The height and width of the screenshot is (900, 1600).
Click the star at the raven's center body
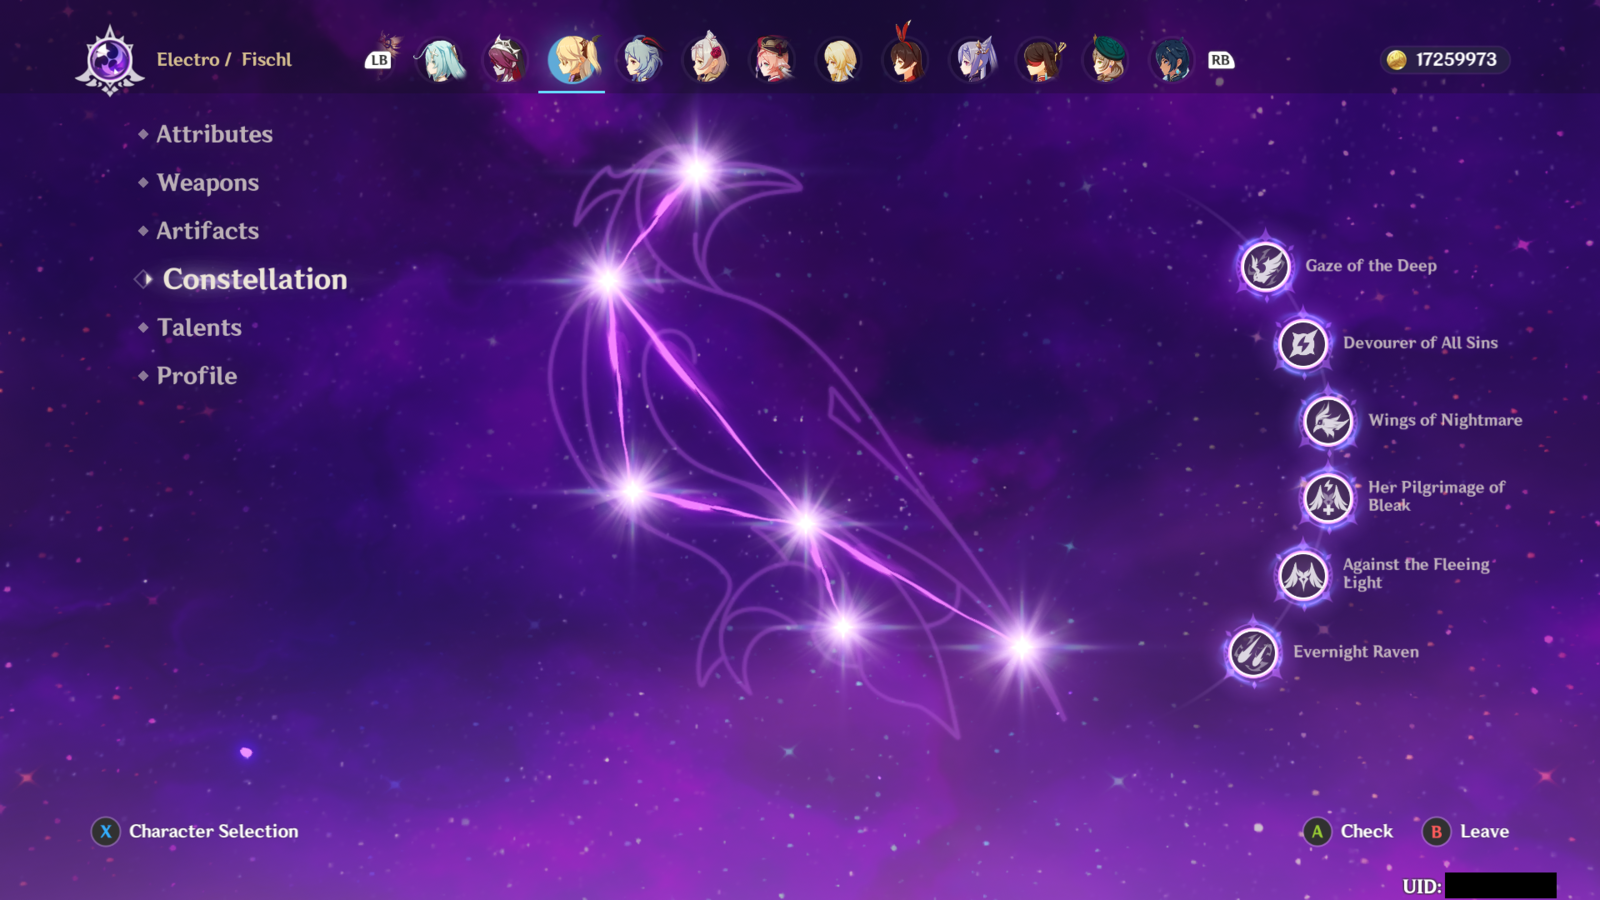pyautogui.click(x=806, y=522)
